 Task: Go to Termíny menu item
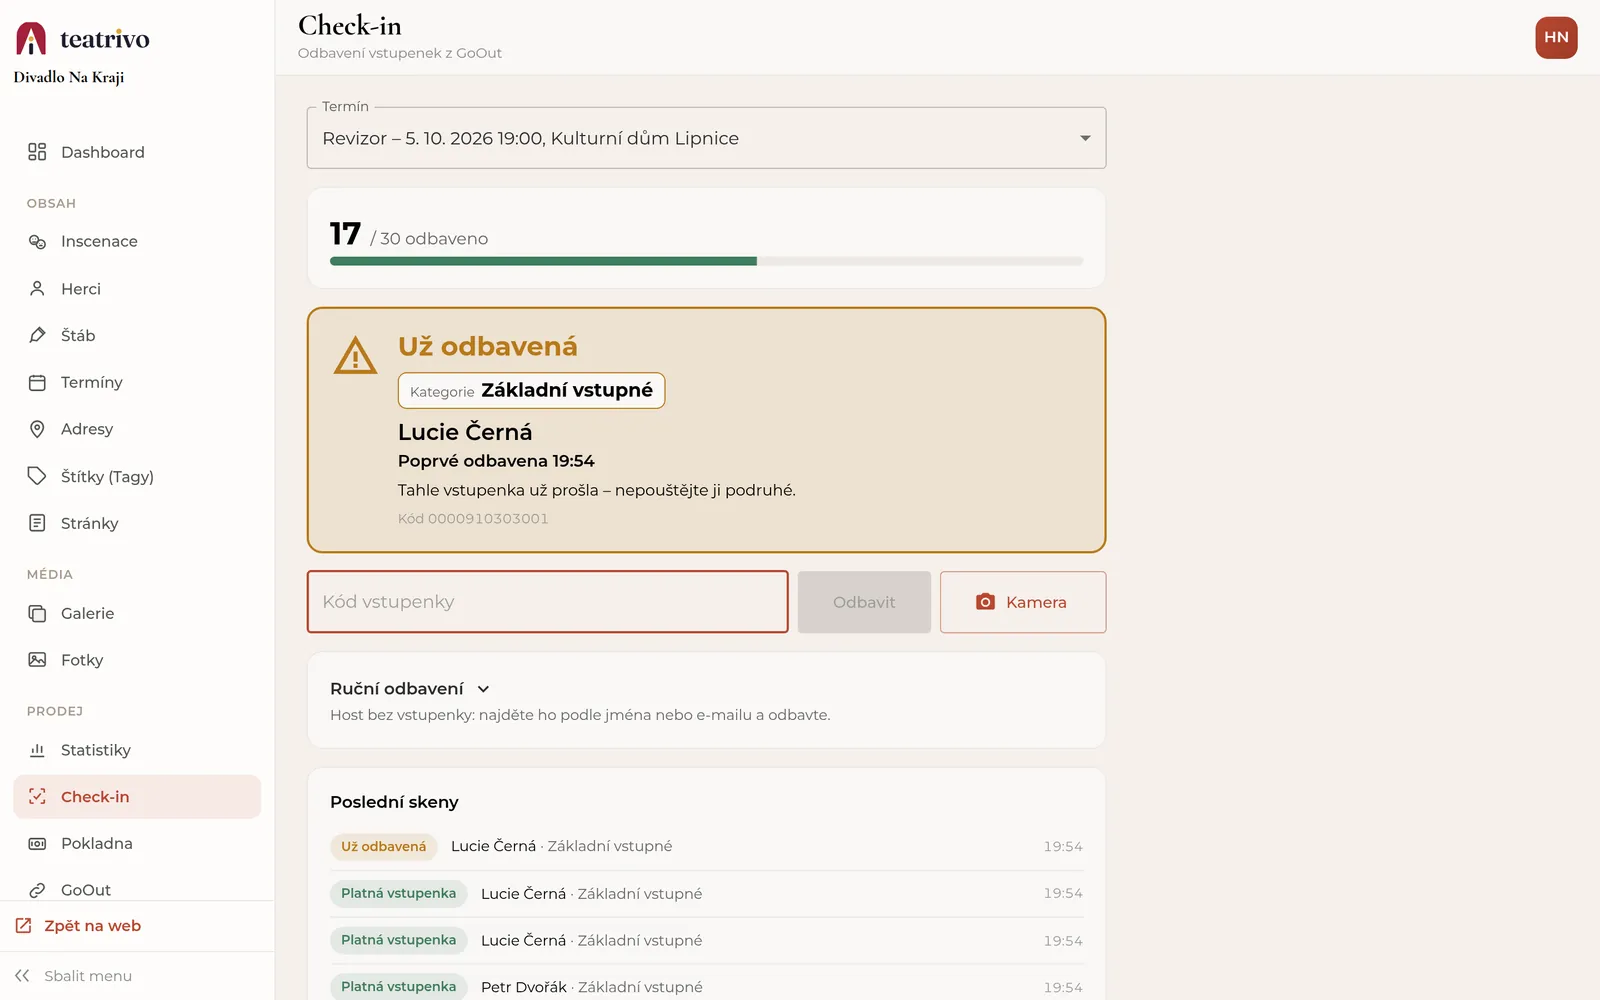[137, 382]
